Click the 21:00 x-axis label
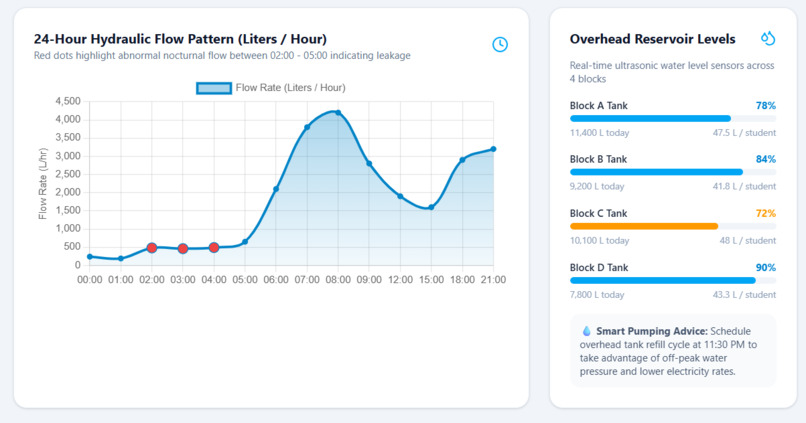The height and width of the screenshot is (423, 806). [x=493, y=280]
